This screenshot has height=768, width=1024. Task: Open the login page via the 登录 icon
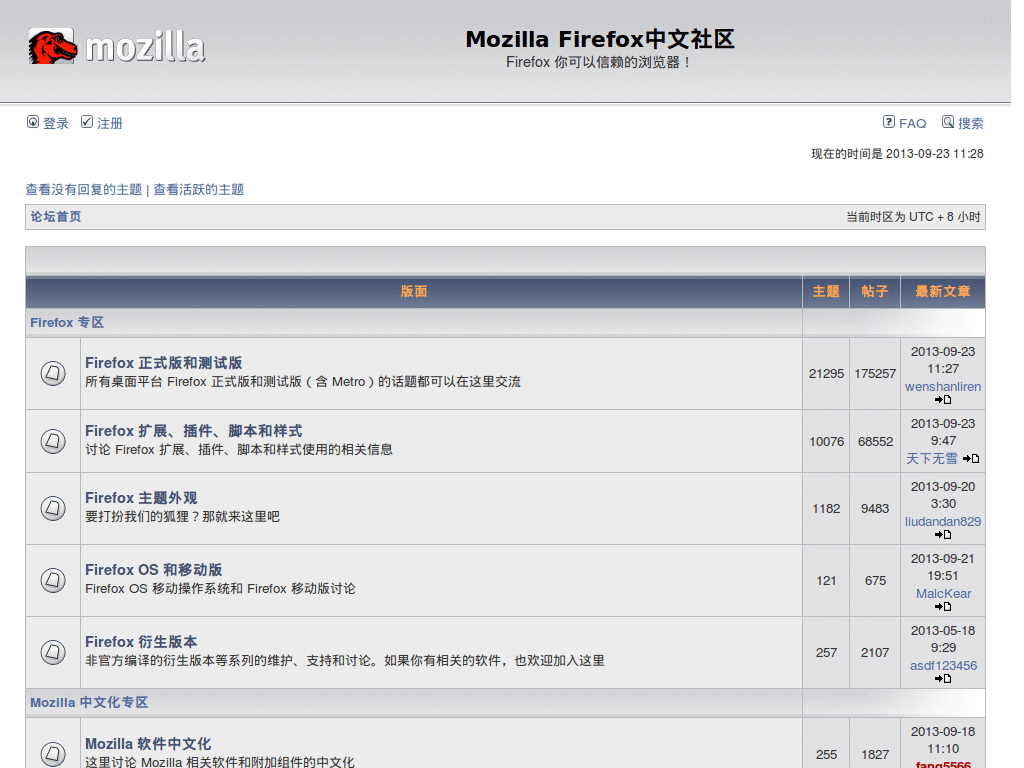tap(33, 122)
